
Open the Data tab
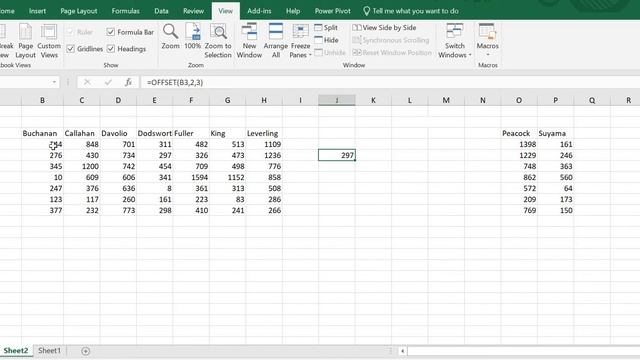161,11
